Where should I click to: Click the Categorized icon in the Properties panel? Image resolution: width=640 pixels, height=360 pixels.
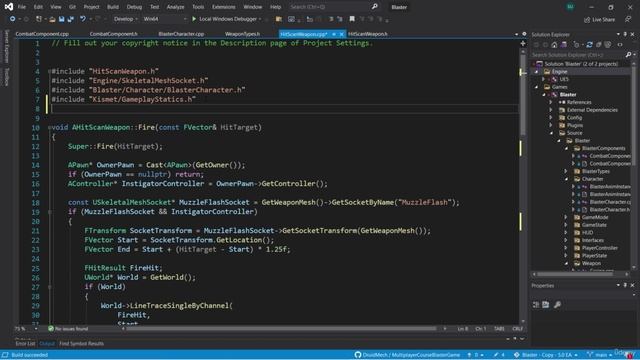point(536,304)
